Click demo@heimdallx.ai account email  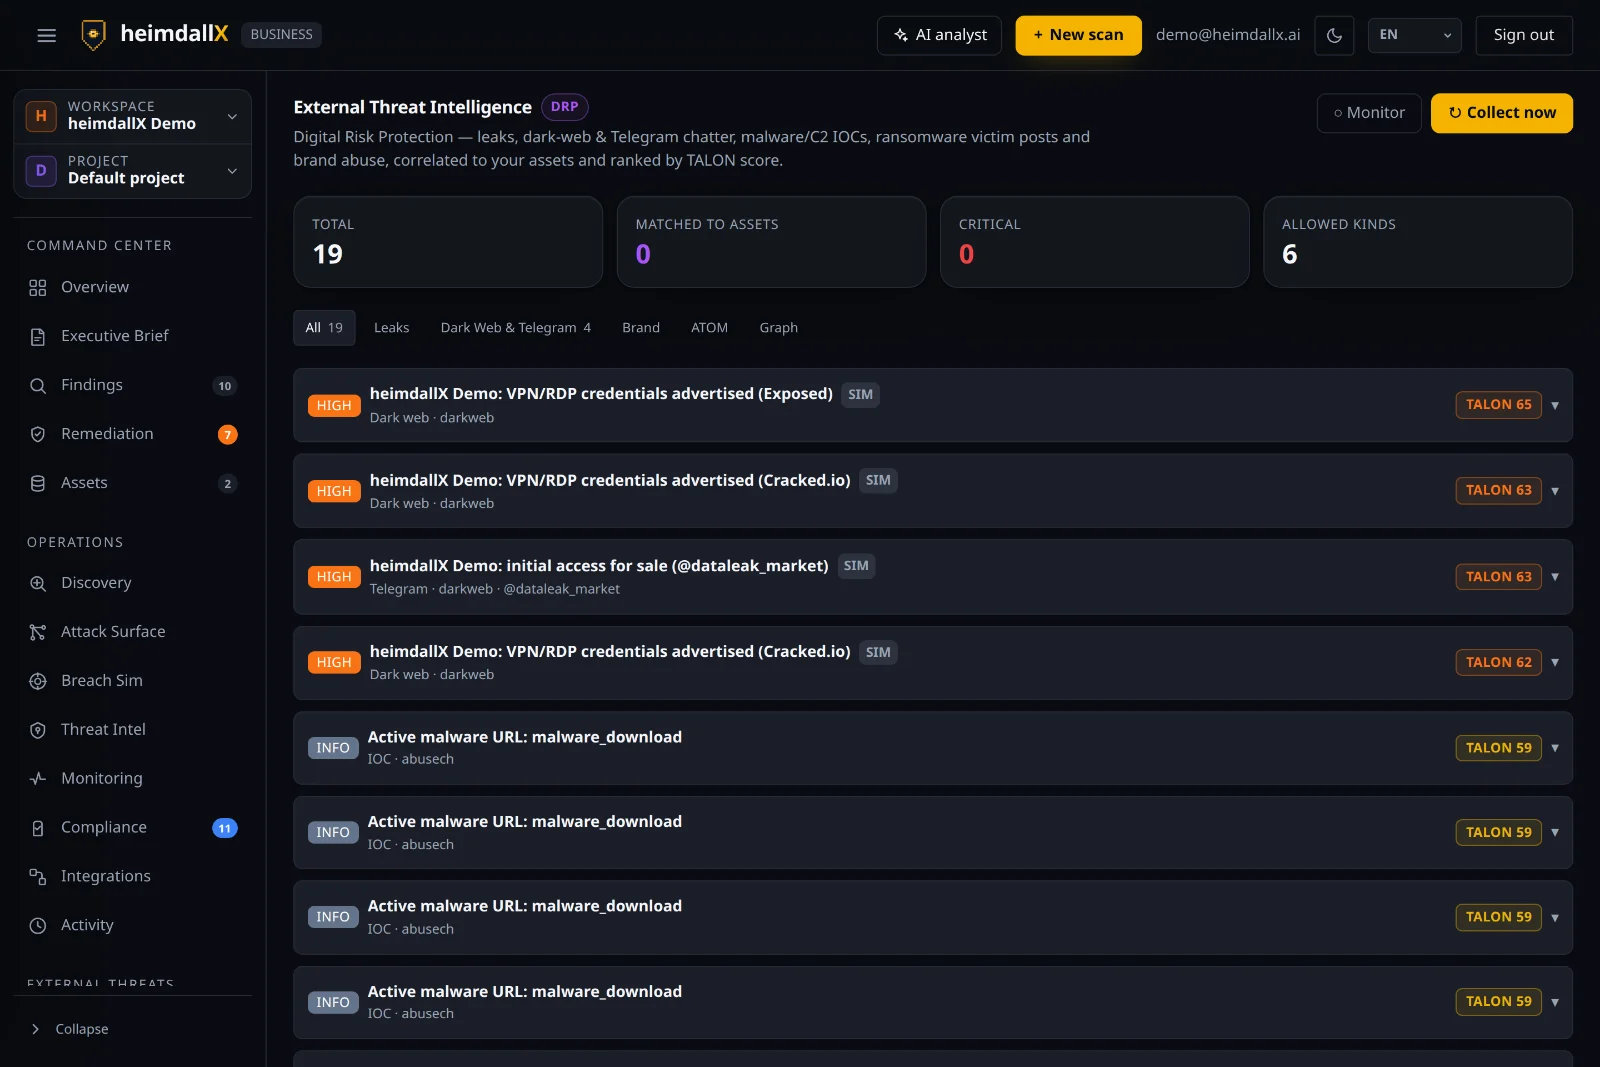pos(1228,35)
